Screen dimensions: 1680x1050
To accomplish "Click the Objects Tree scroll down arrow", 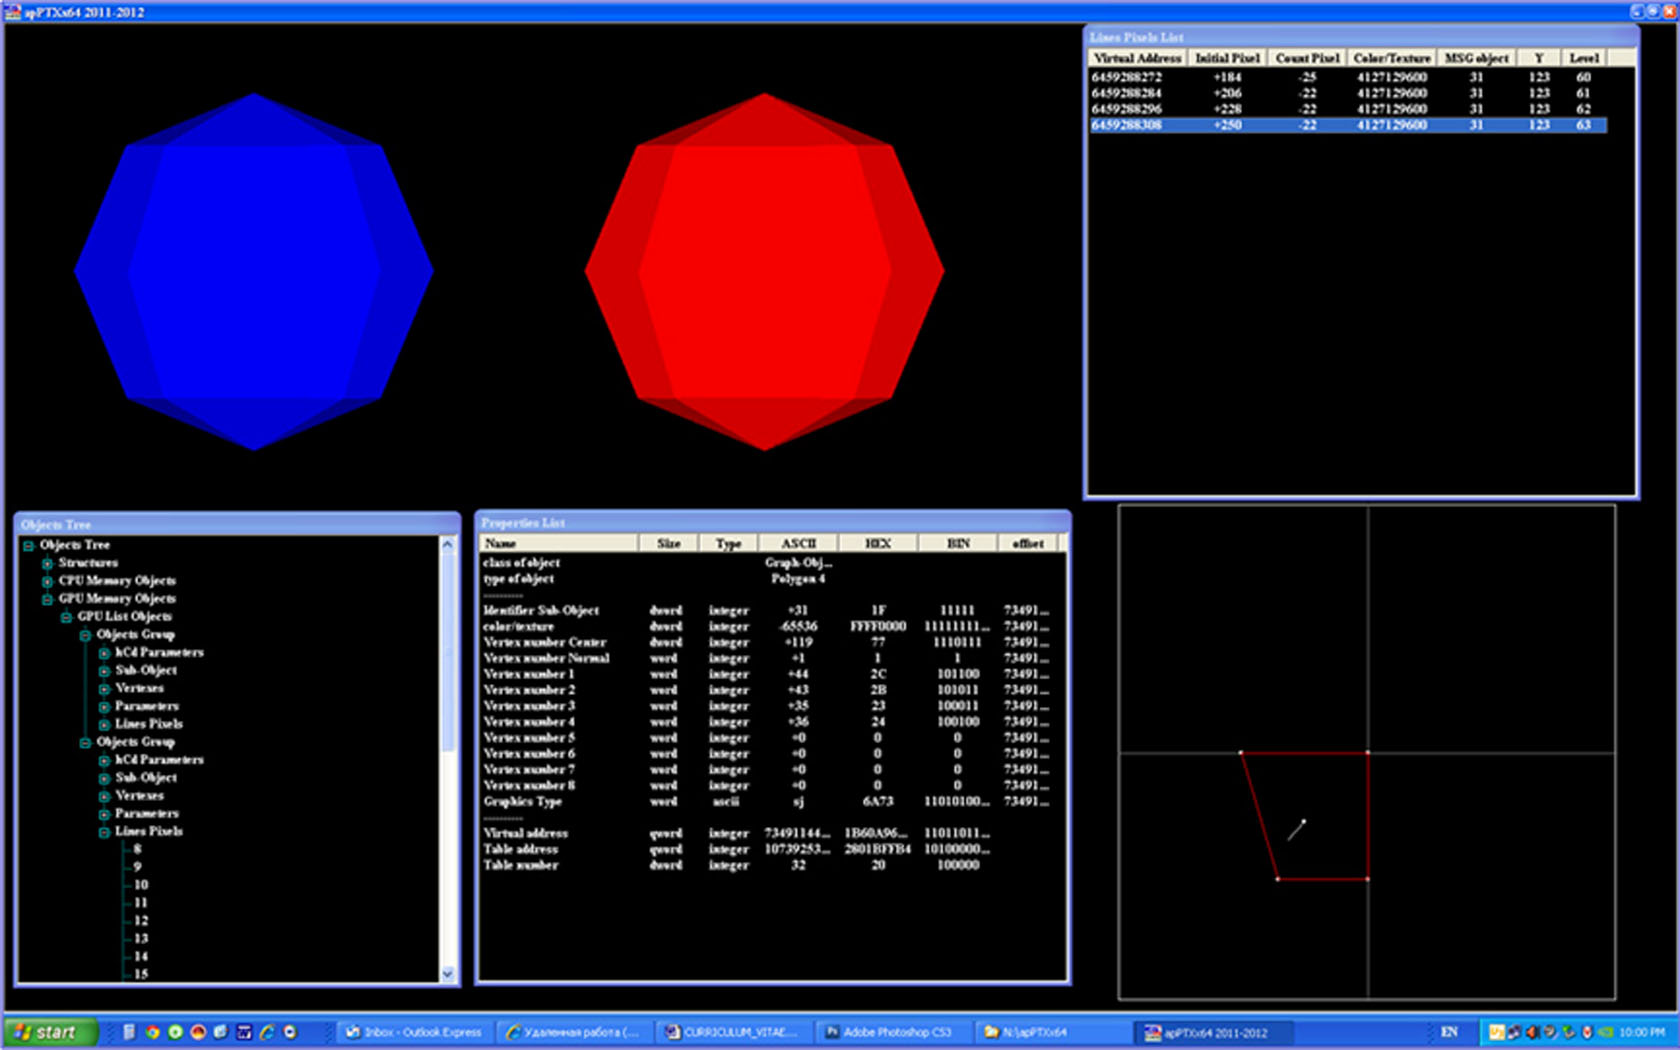I will tap(447, 974).
